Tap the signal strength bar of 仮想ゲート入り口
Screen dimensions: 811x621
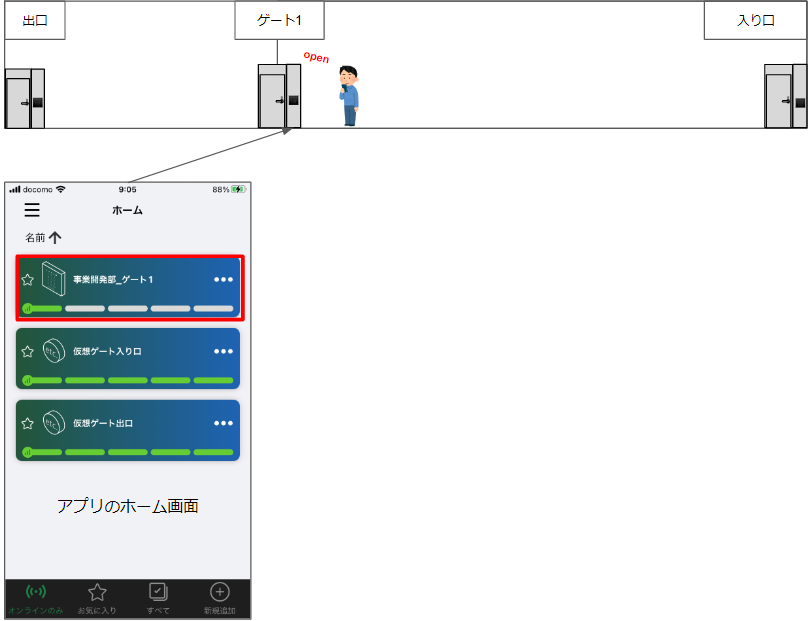tap(128, 381)
